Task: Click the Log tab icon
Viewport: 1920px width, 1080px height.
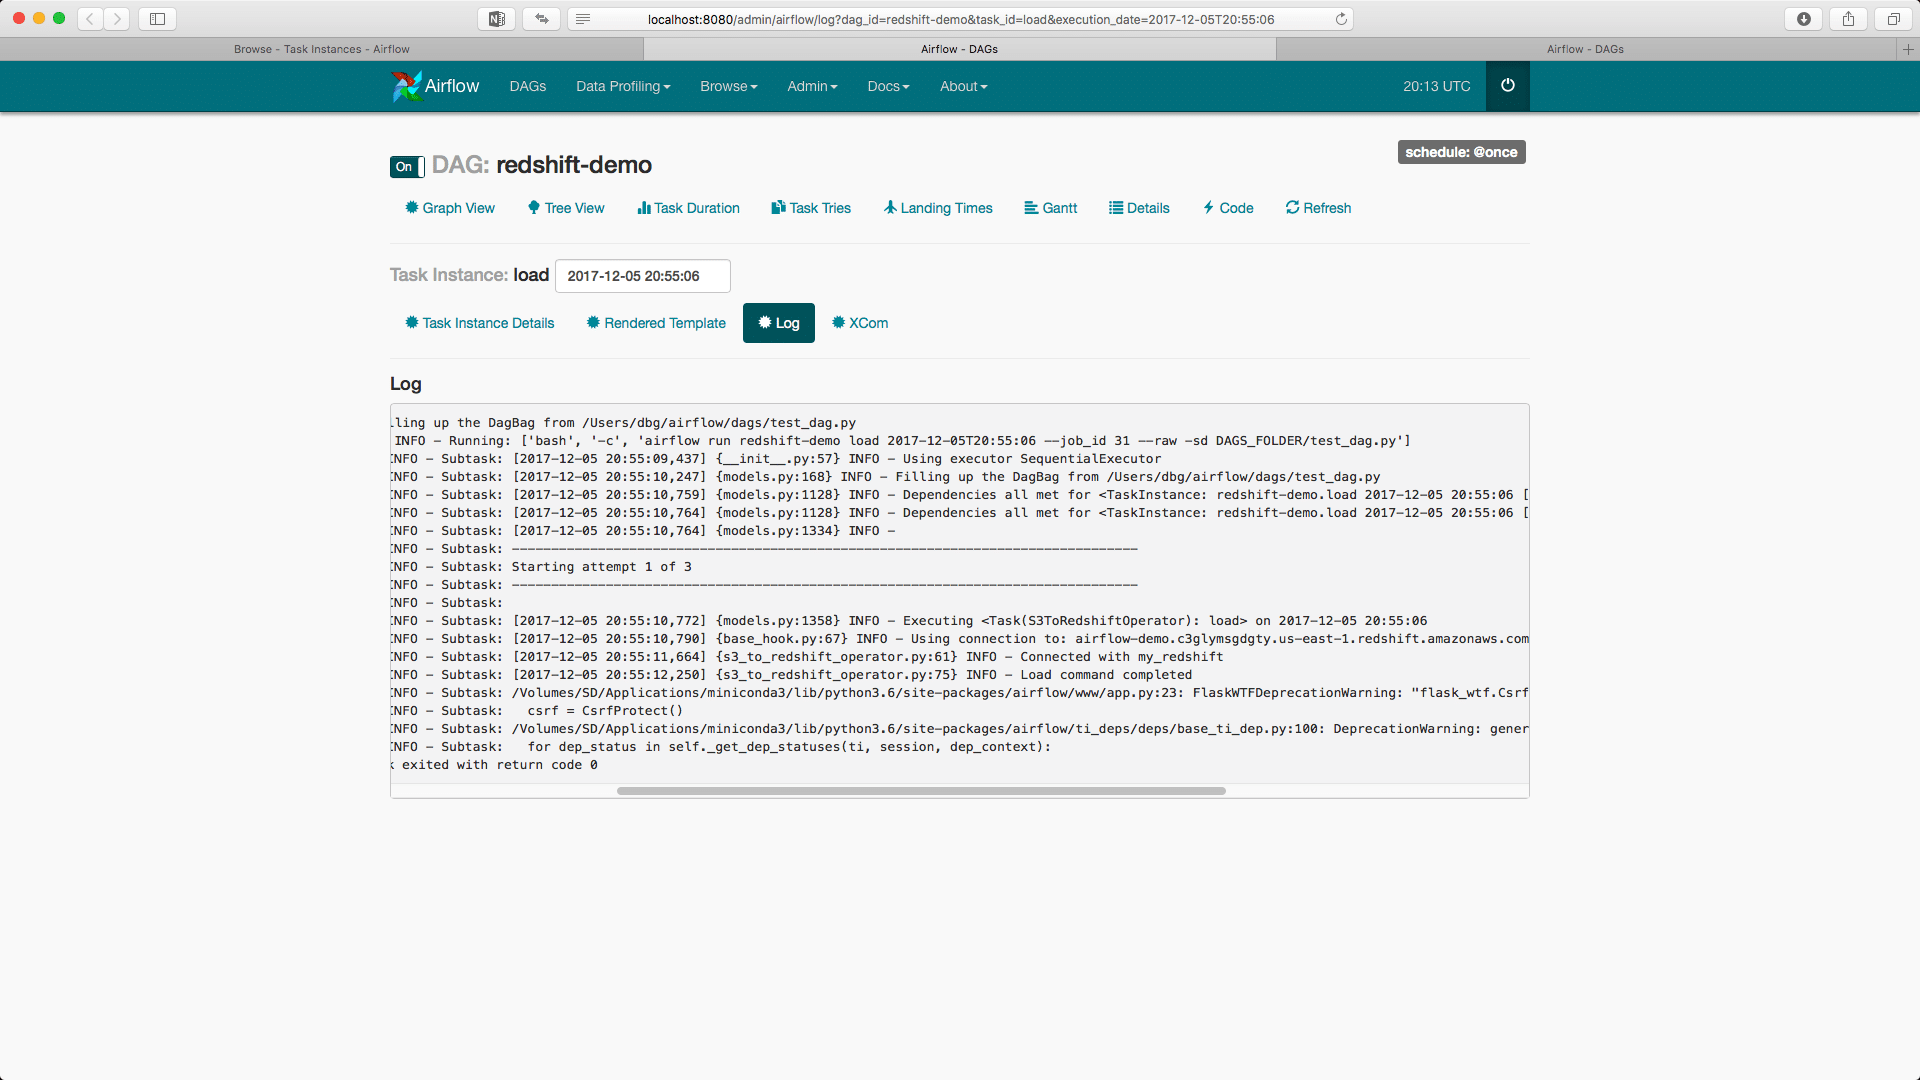Action: click(x=762, y=323)
